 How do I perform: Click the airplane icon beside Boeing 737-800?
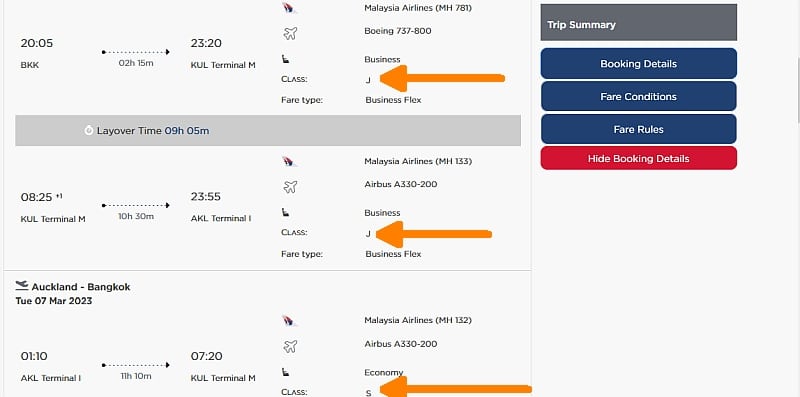tap(290, 34)
